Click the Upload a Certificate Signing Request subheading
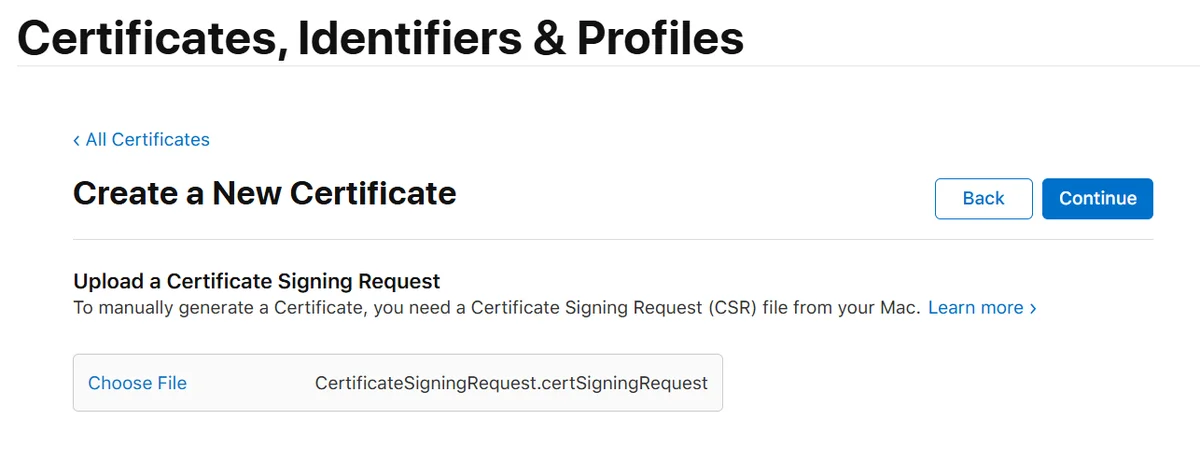The width and height of the screenshot is (1200, 449). tap(257, 281)
